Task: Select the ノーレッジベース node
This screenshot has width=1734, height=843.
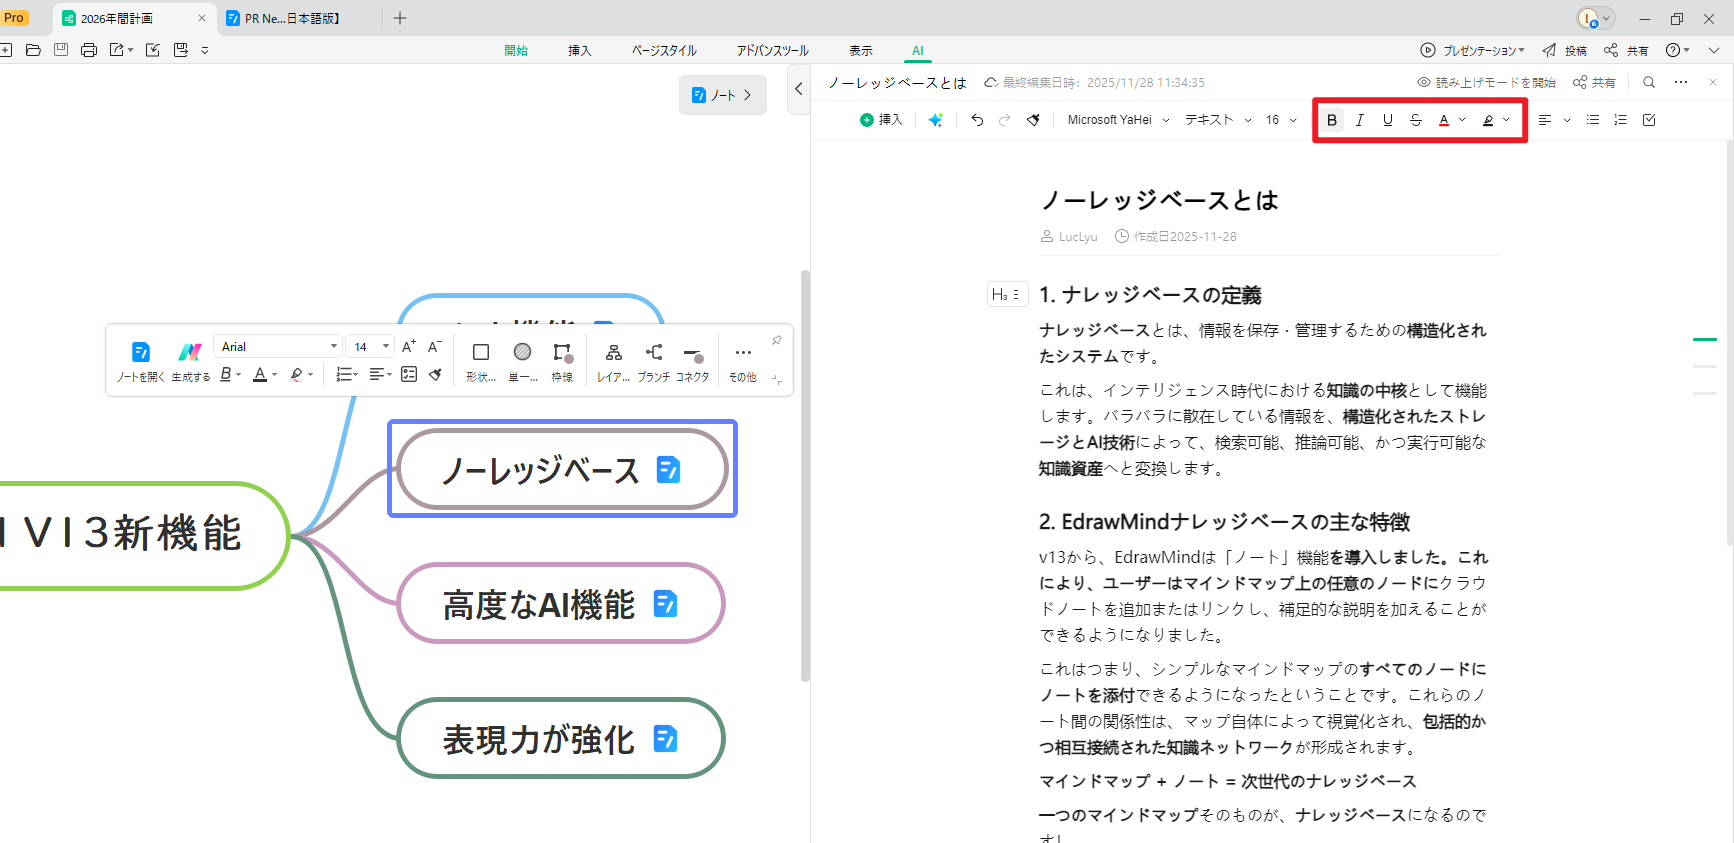Action: pyautogui.click(x=562, y=469)
